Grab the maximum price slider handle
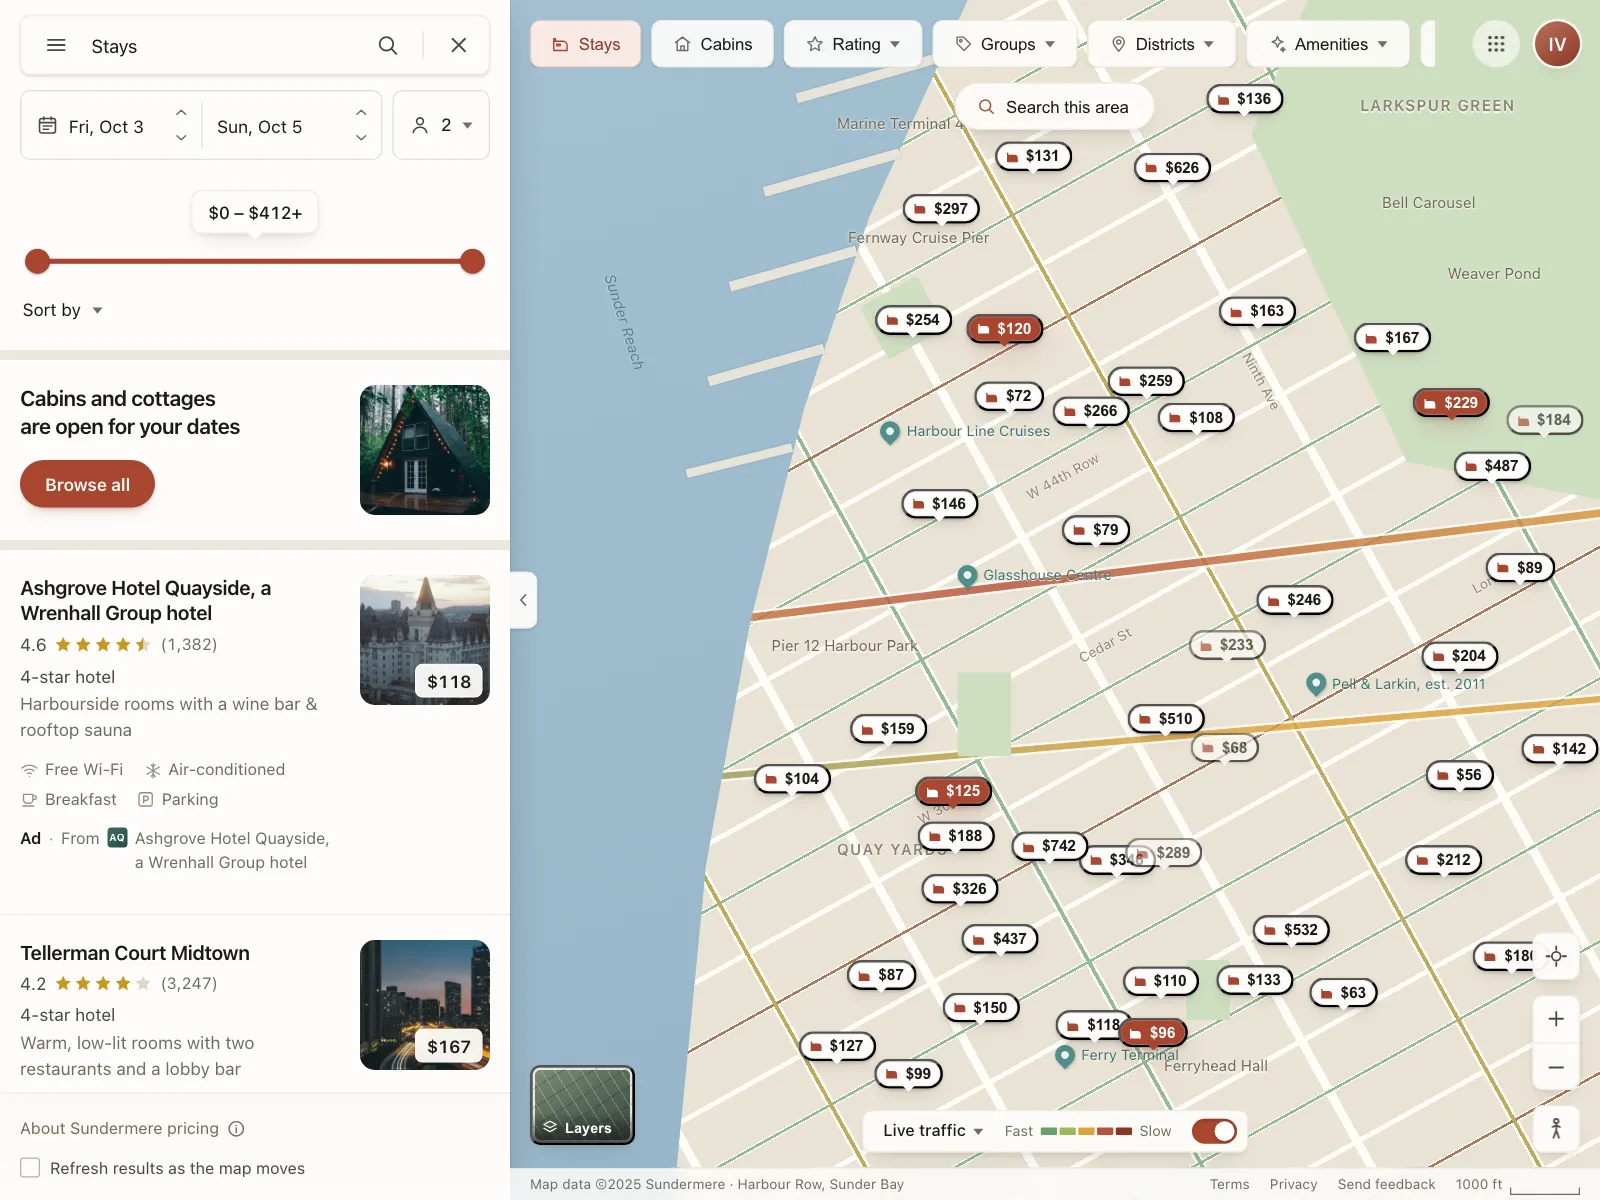 472,262
